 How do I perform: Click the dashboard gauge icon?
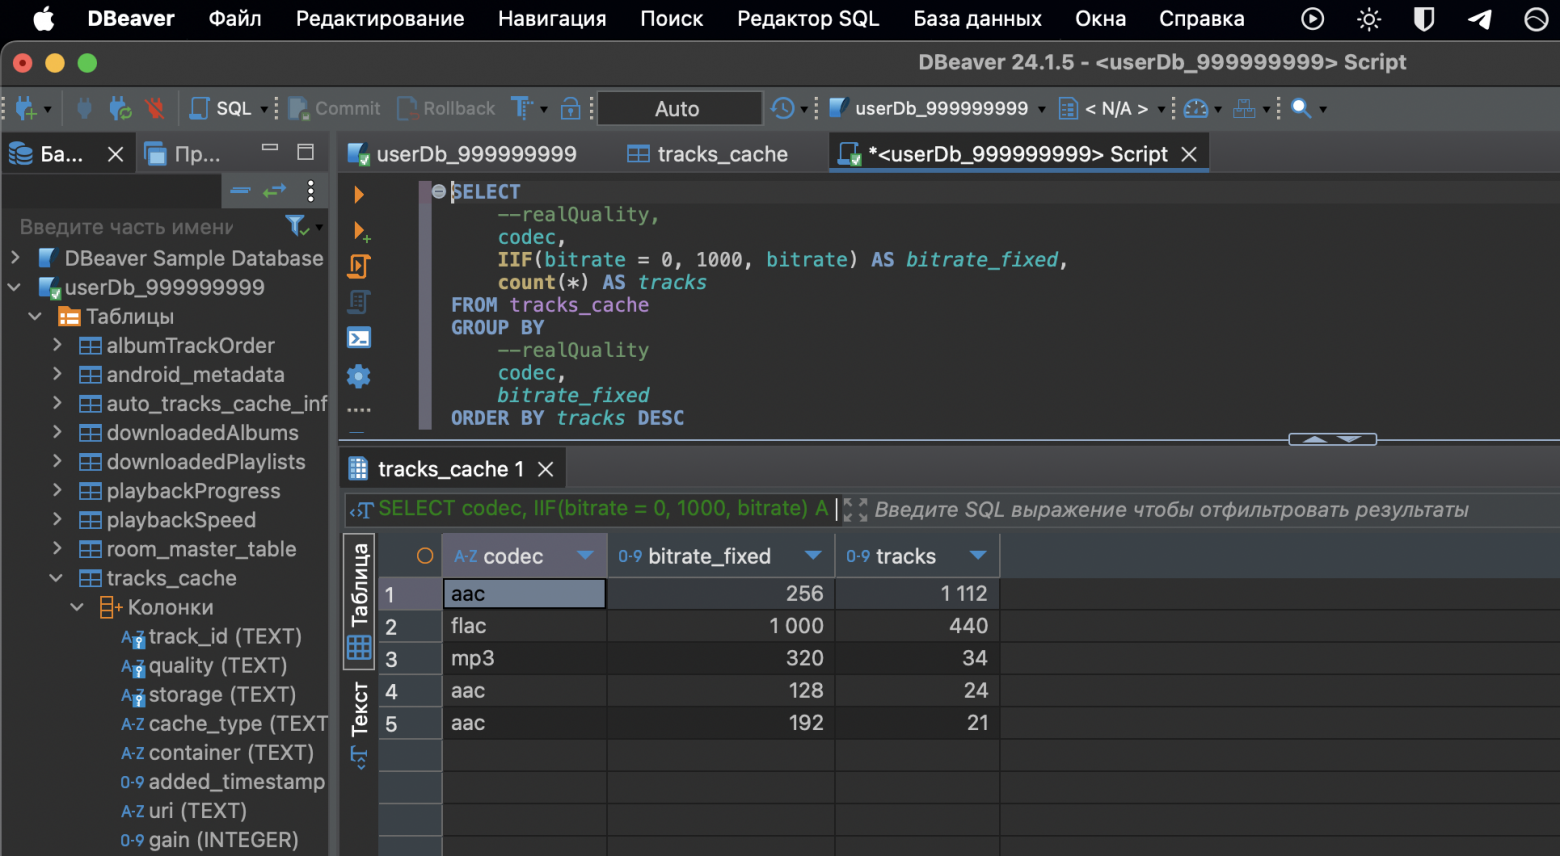(x=1196, y=108)
